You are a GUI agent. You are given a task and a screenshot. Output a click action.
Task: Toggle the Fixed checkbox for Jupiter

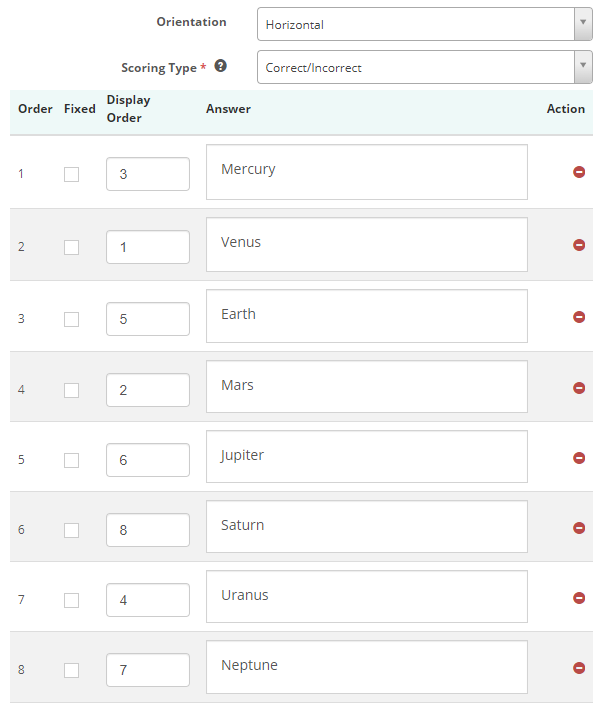(x=71, y=460)
